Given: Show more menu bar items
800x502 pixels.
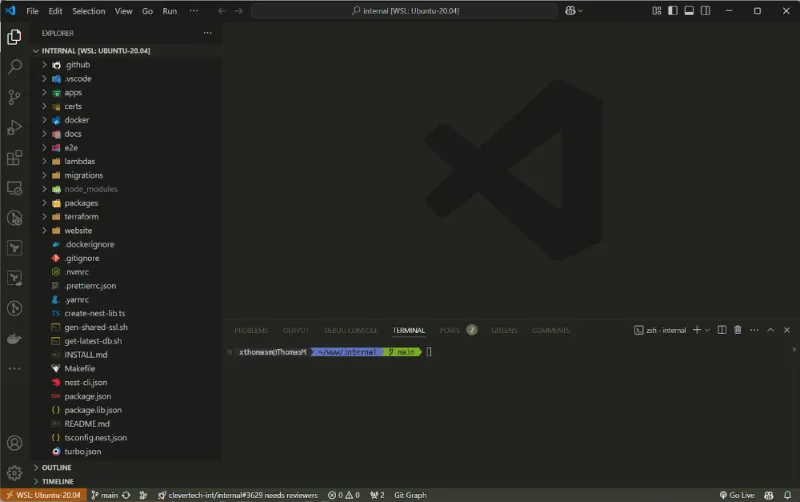Looking at the screenshot, I should coord(193,11).
